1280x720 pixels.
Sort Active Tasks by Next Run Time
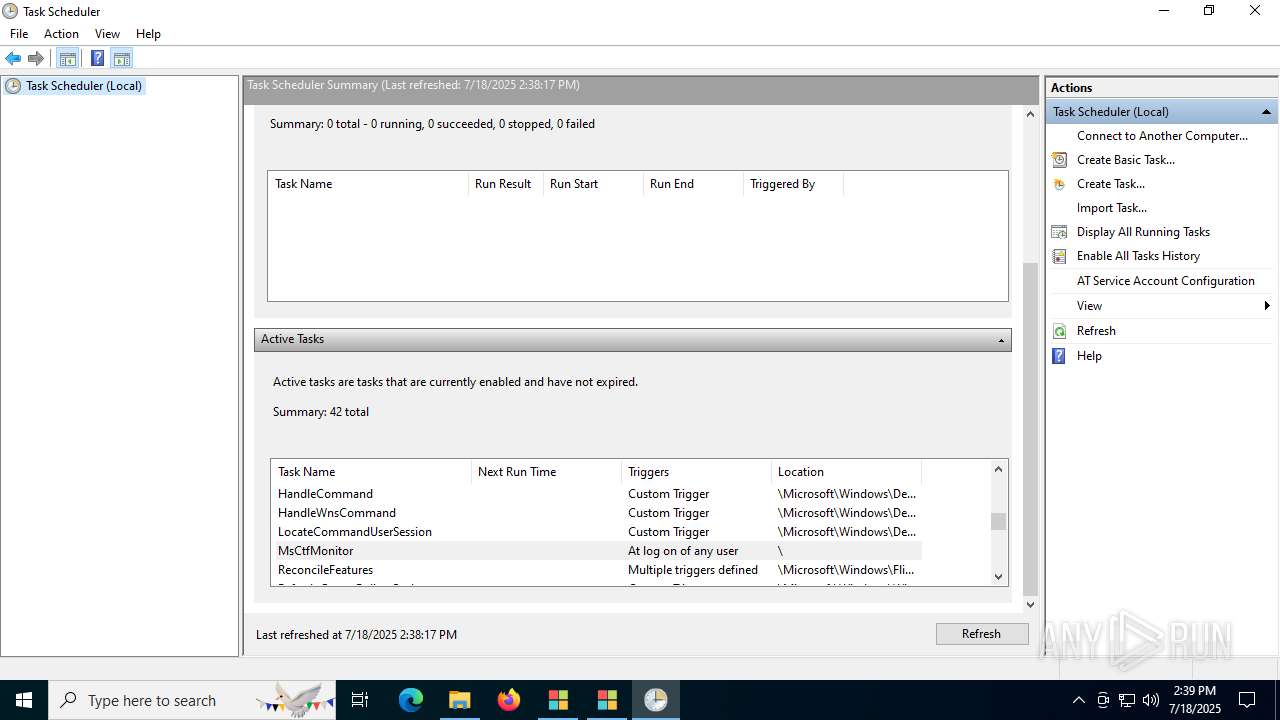click(546, 472)
